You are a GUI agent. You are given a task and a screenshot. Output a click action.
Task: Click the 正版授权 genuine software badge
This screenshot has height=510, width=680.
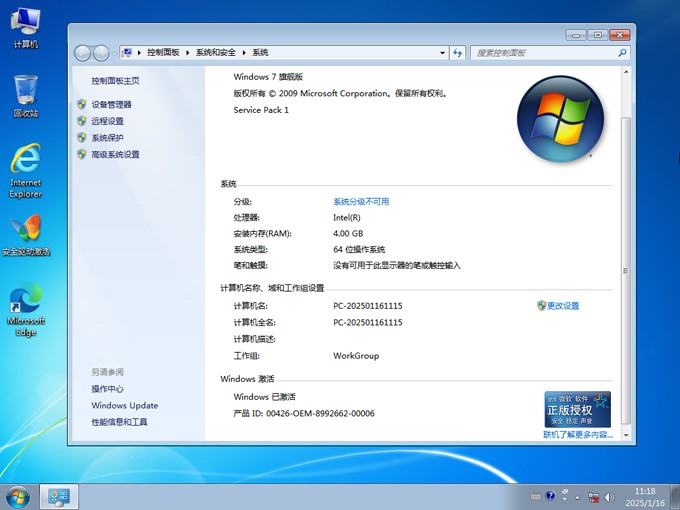click(x=578, y=409)
